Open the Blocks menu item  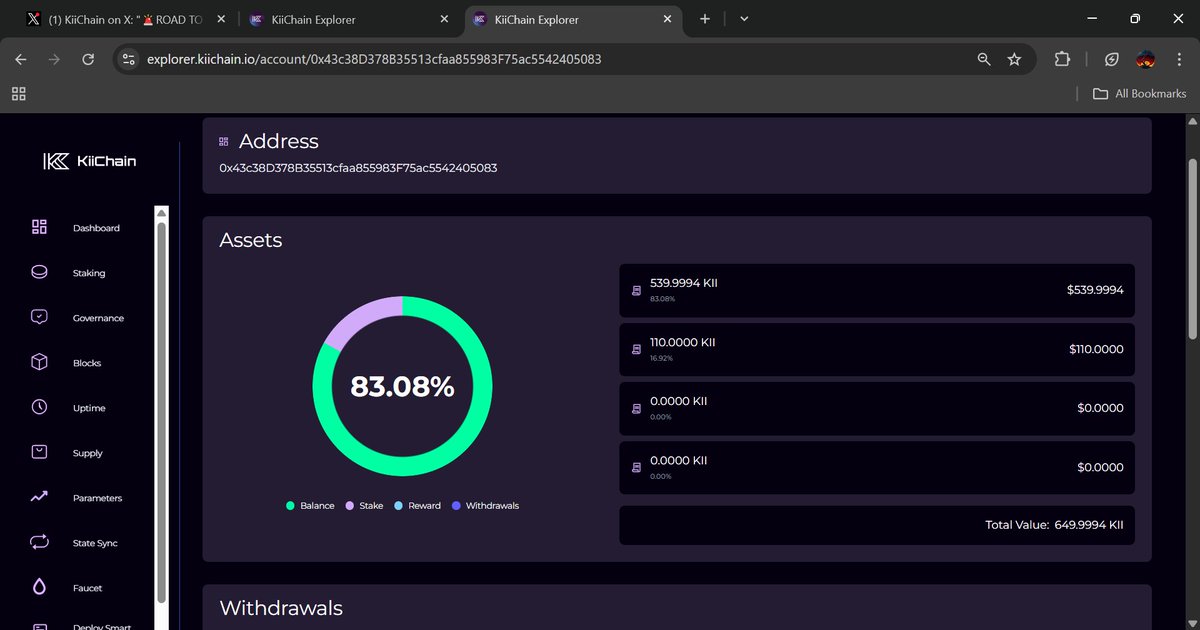87,363
